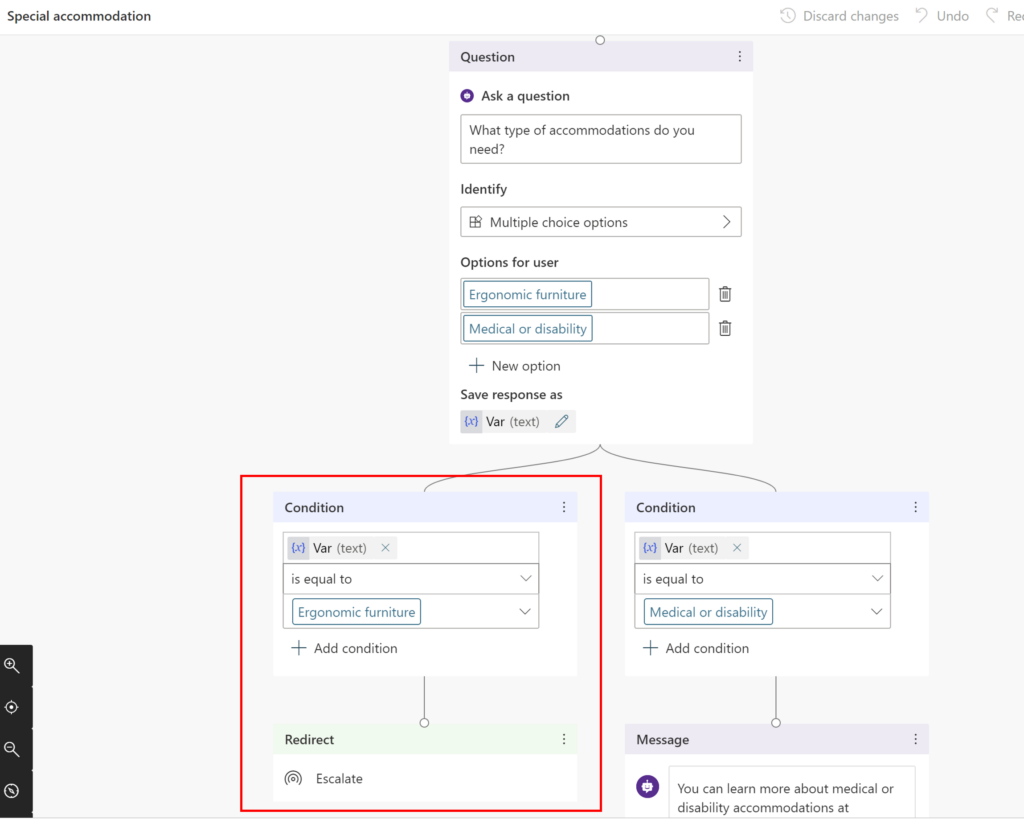Remove Var variable from the left Condition
The image size is (1024, 819).
point(386,548)
